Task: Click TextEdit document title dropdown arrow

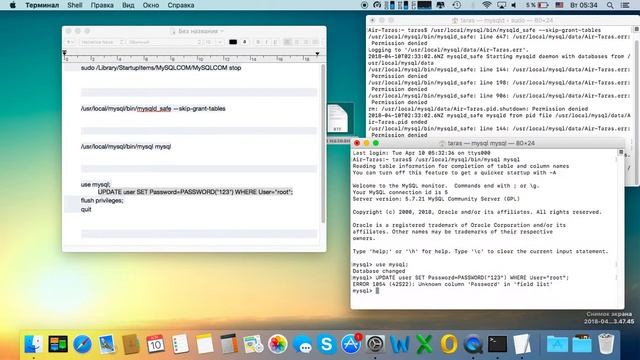Action: click(222, 31)
